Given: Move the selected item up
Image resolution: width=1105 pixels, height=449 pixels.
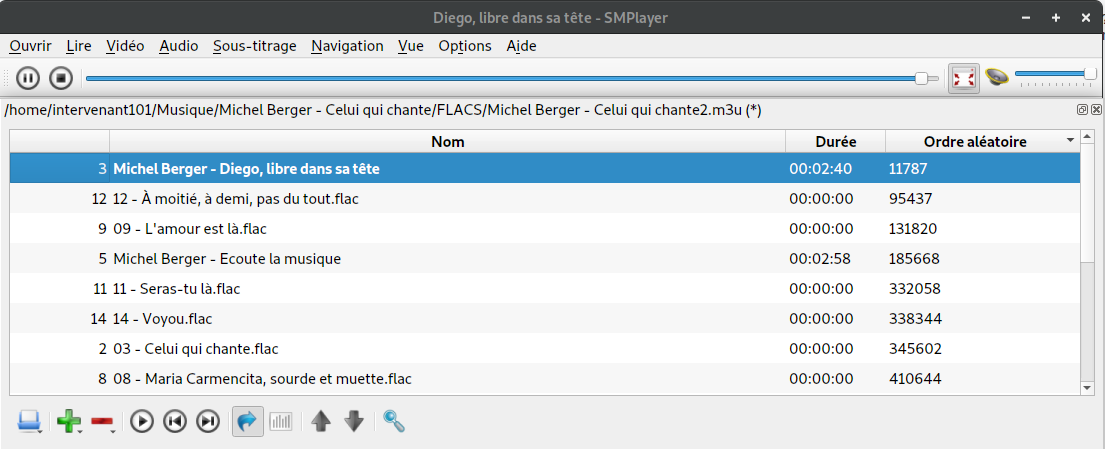Looking at the screenshot, I should click(321, 421).
